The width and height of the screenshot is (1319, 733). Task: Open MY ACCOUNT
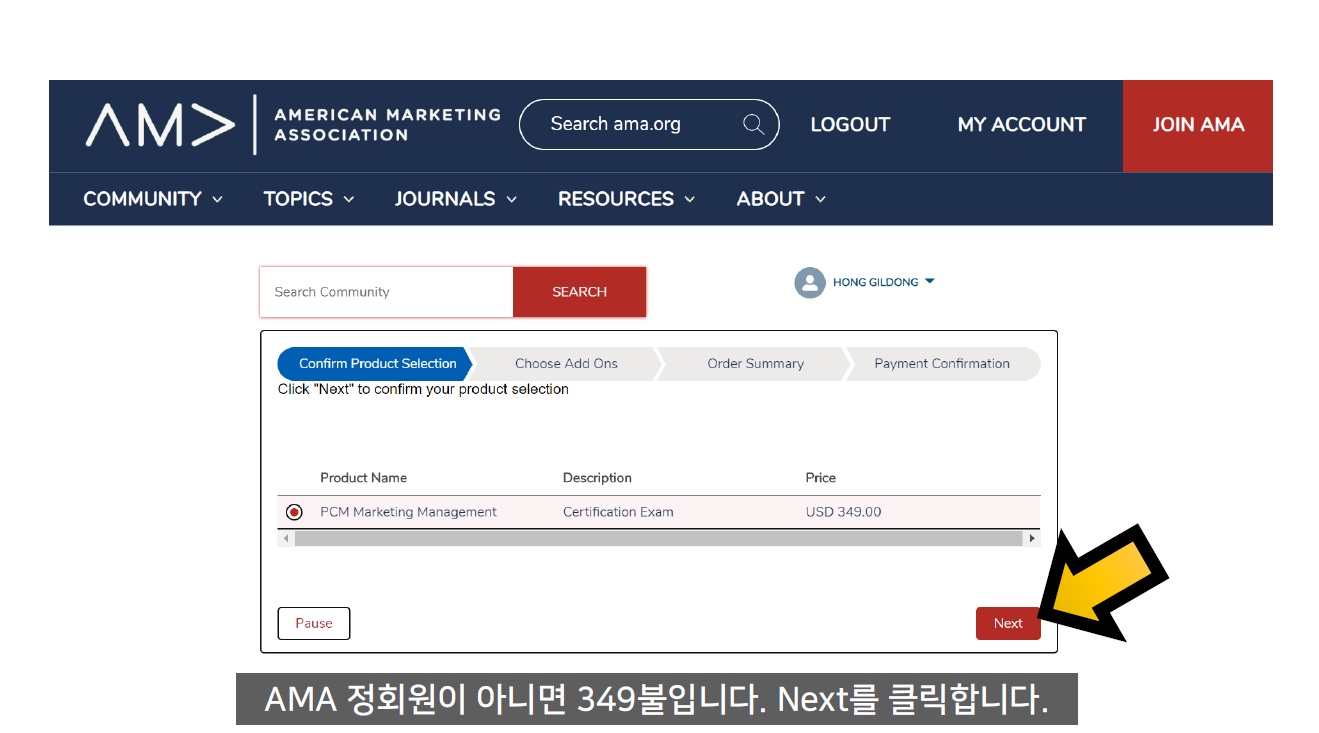click(x=1021, y=125)
